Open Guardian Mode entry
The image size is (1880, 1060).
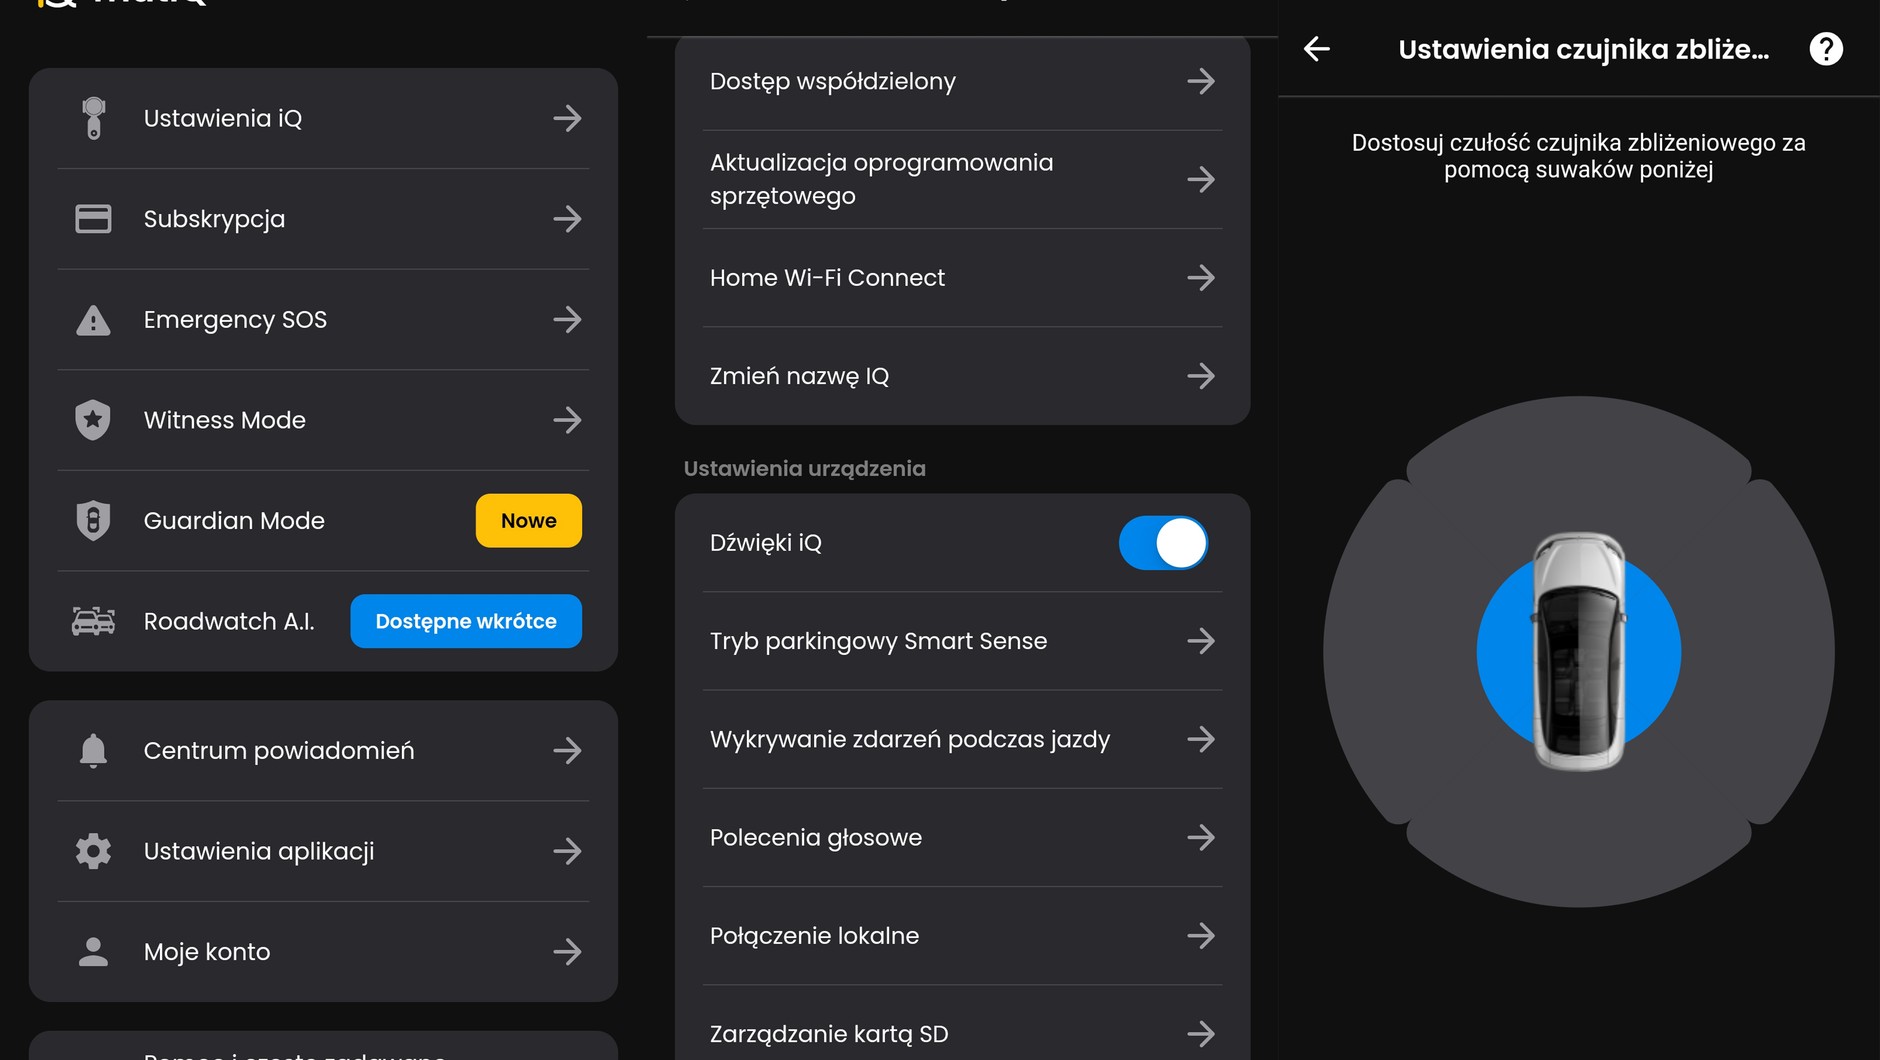click(x=323, y=521)
